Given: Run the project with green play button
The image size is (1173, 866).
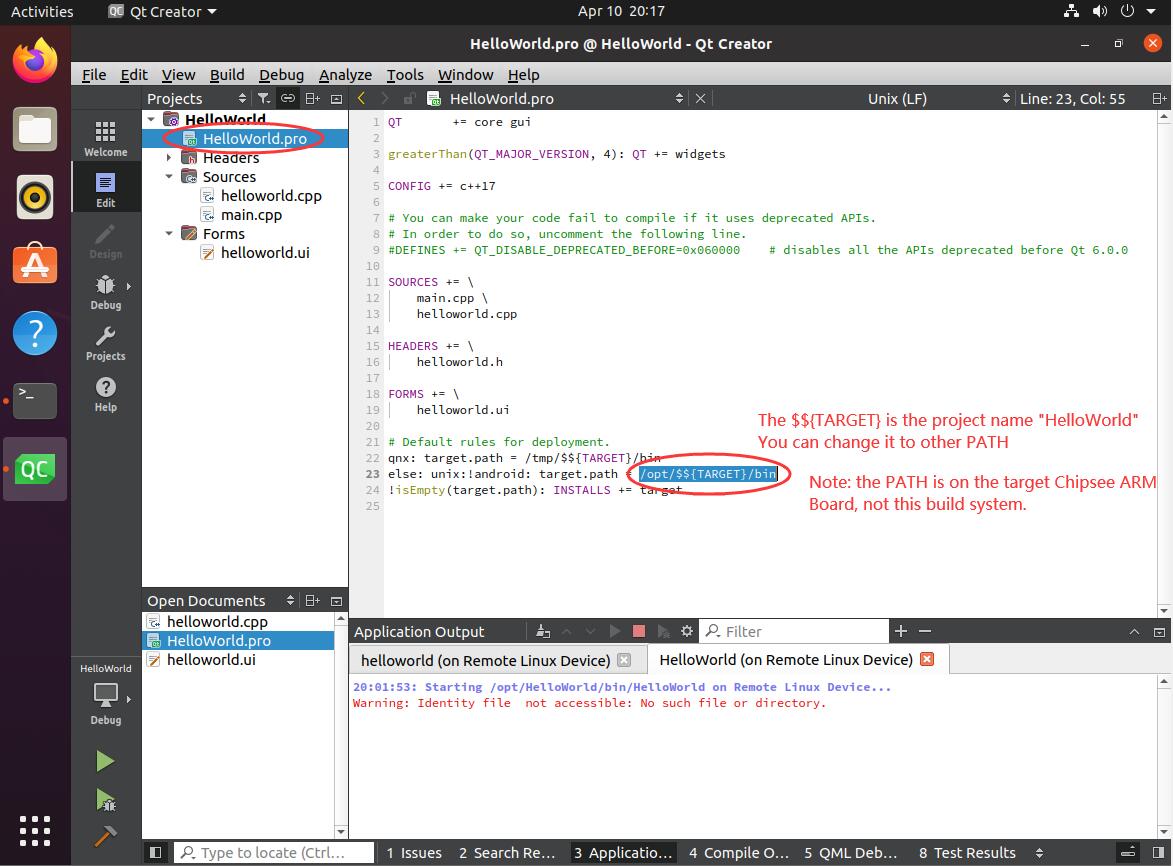Looking at the screenshot, I should [105, 761].
